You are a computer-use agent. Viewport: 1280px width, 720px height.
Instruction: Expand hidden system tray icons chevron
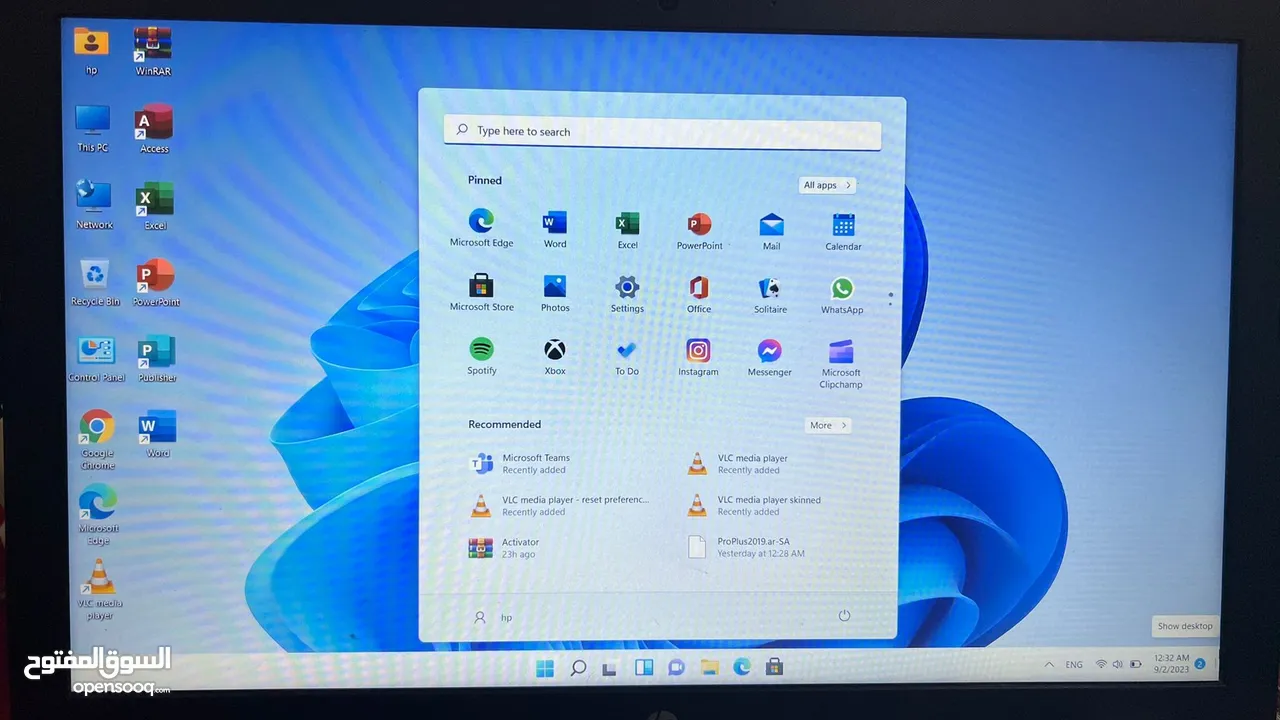point(1049,664)
